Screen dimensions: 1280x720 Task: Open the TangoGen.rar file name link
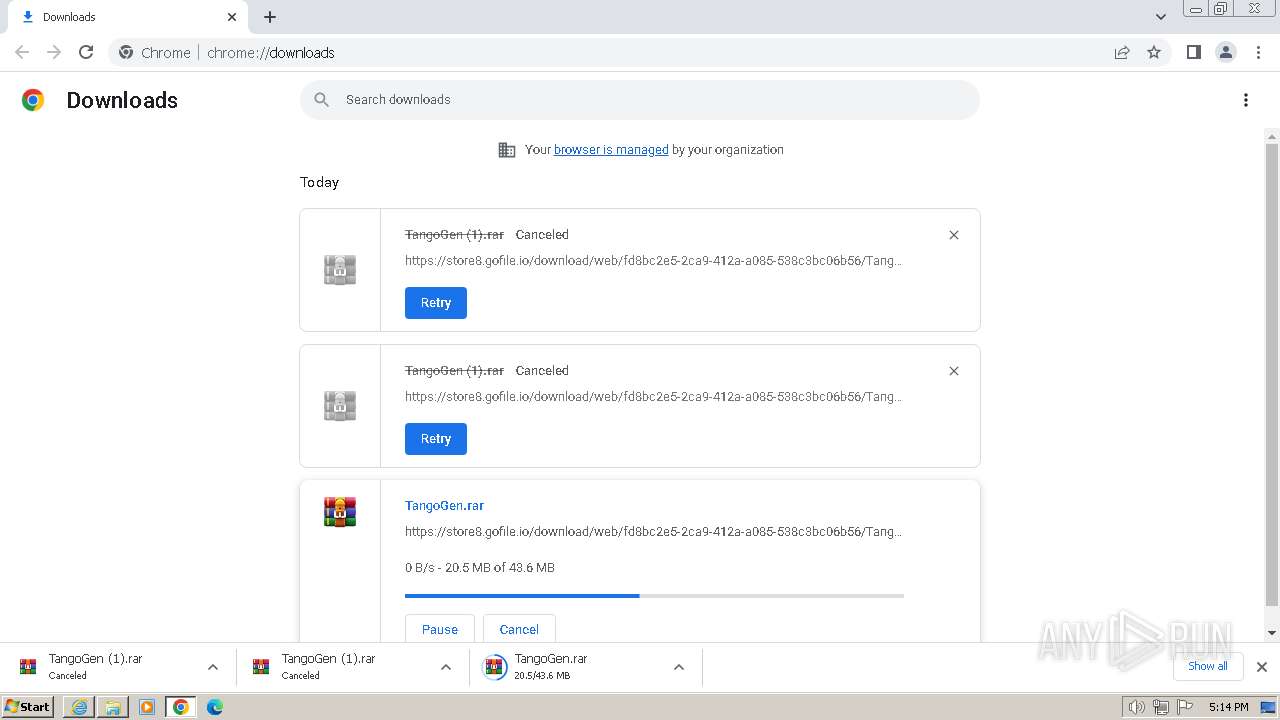[444, 506]
